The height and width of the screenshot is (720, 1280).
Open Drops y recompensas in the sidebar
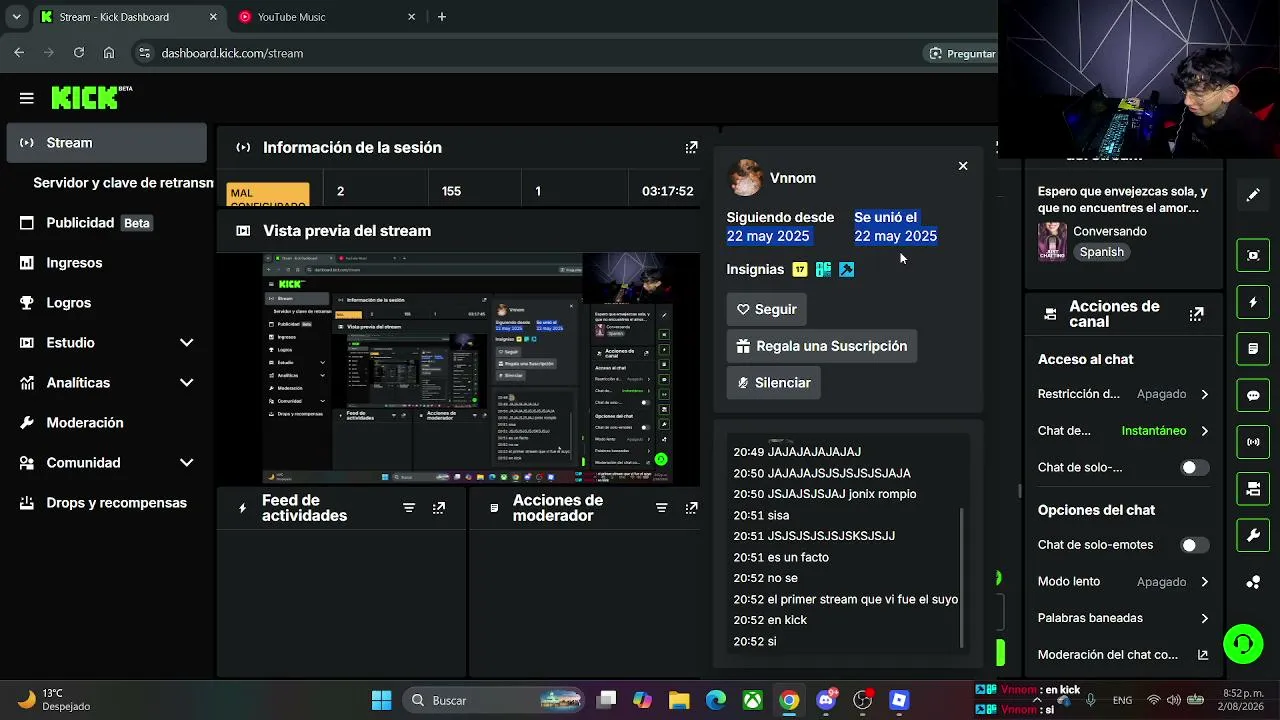click(x=106, y=503)
